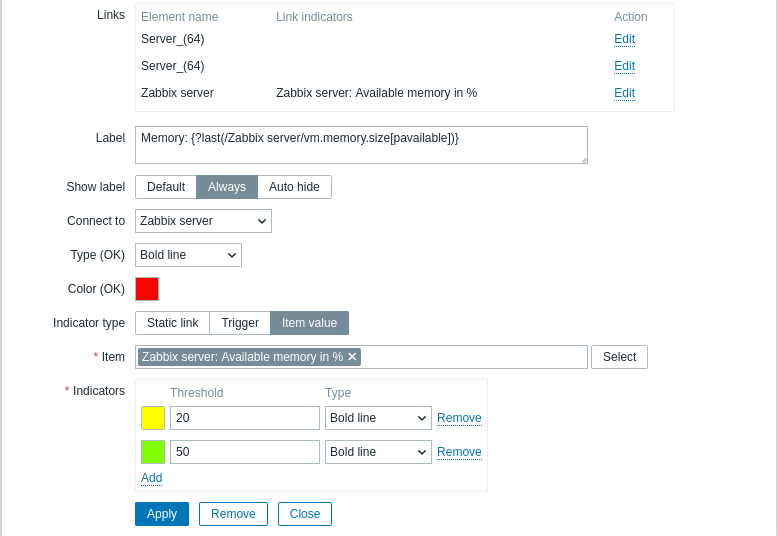Click the Action column header
Screen dimensions: 778x536
point(631,17)
